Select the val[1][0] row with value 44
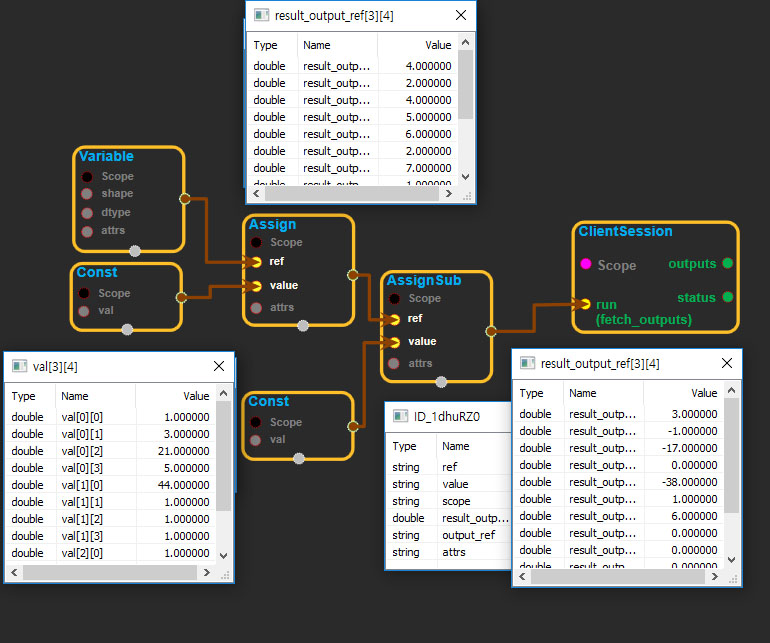This screenshot has width=770, height=643. pos(110,485)
